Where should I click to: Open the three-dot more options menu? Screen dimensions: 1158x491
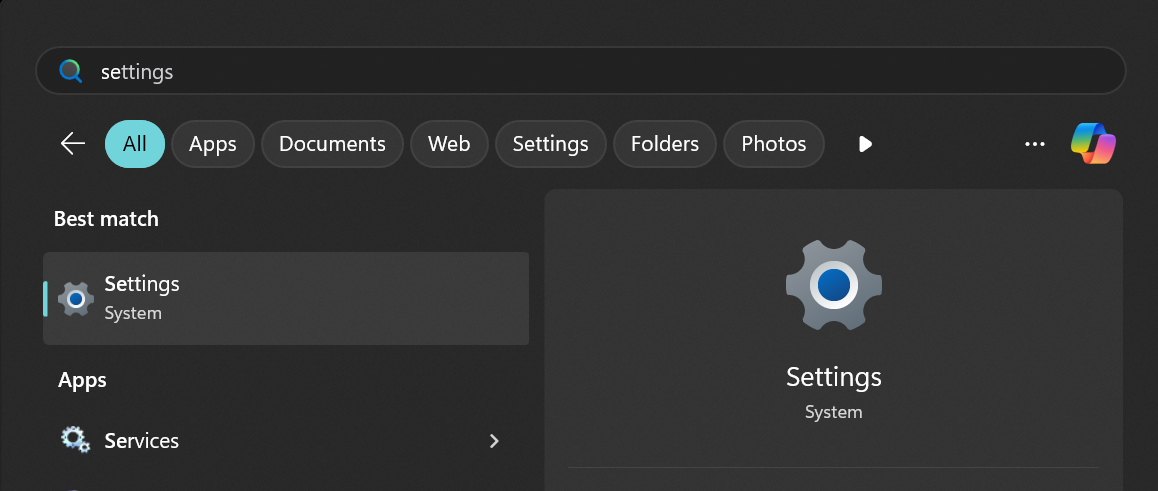pyautogui.click(x=1035, y=144)
